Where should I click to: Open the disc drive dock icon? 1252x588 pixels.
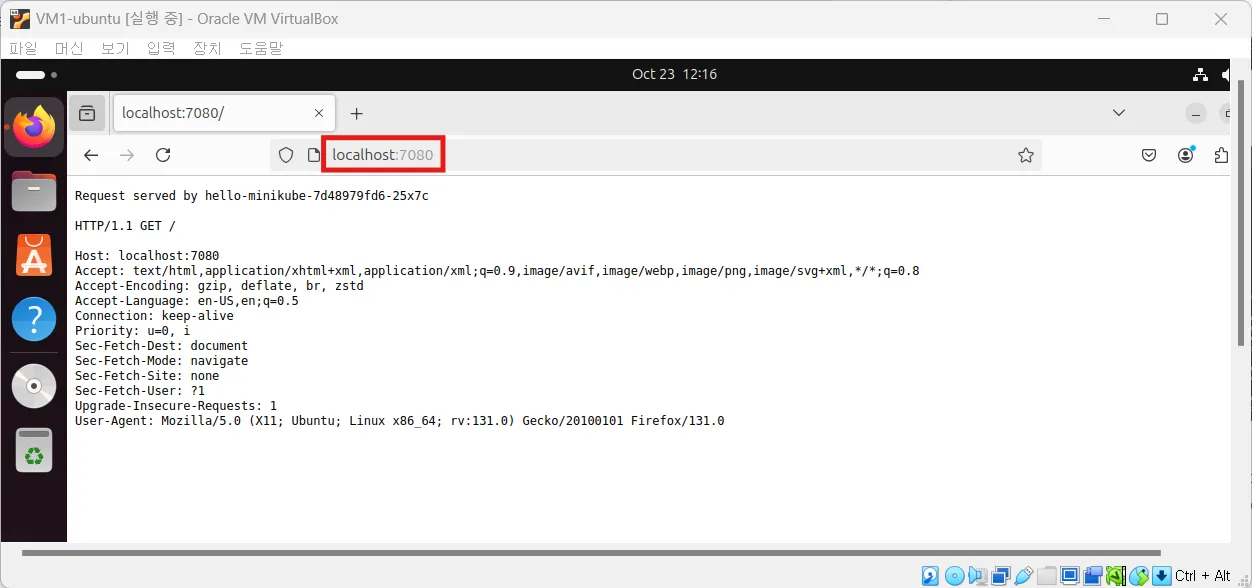34,386
